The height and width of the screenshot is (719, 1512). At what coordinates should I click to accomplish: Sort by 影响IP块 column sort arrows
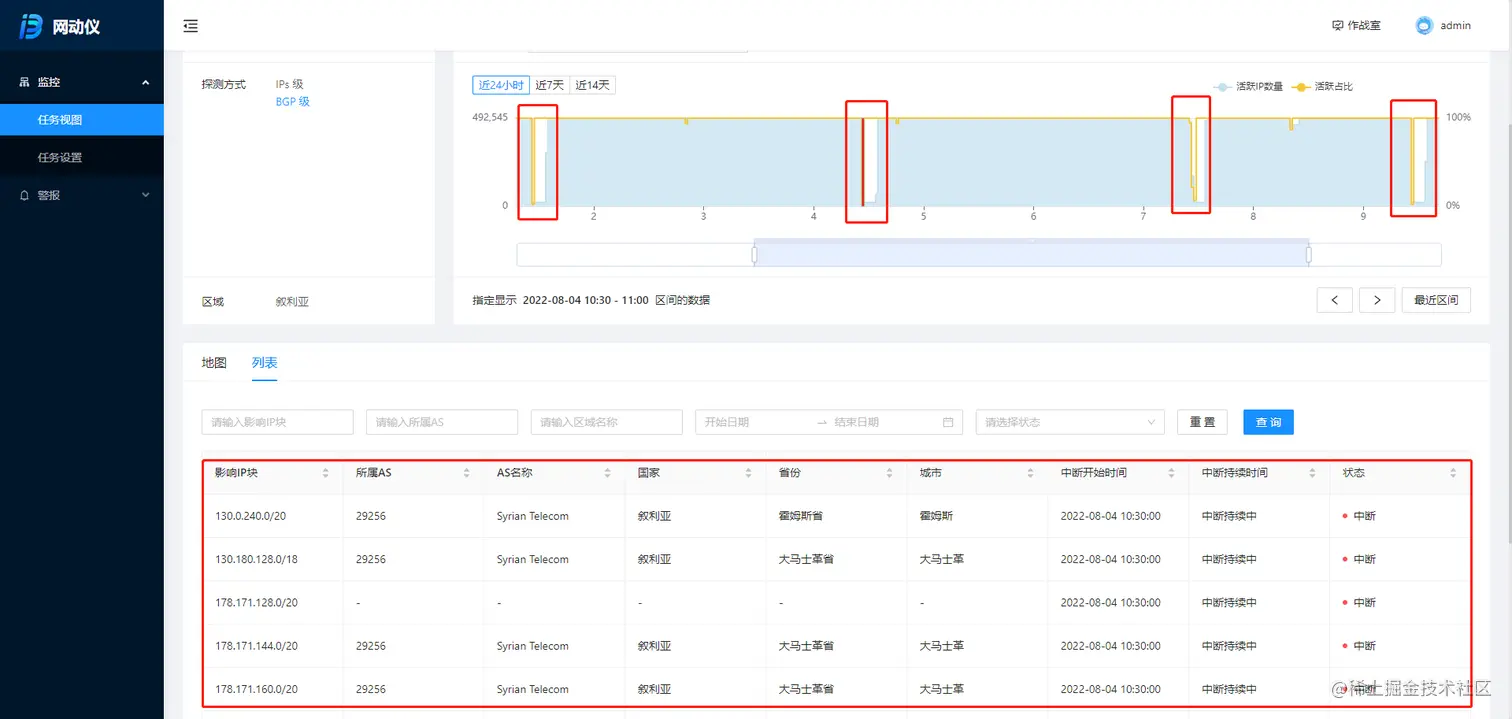pyautogui.click(x=325, y=473)
